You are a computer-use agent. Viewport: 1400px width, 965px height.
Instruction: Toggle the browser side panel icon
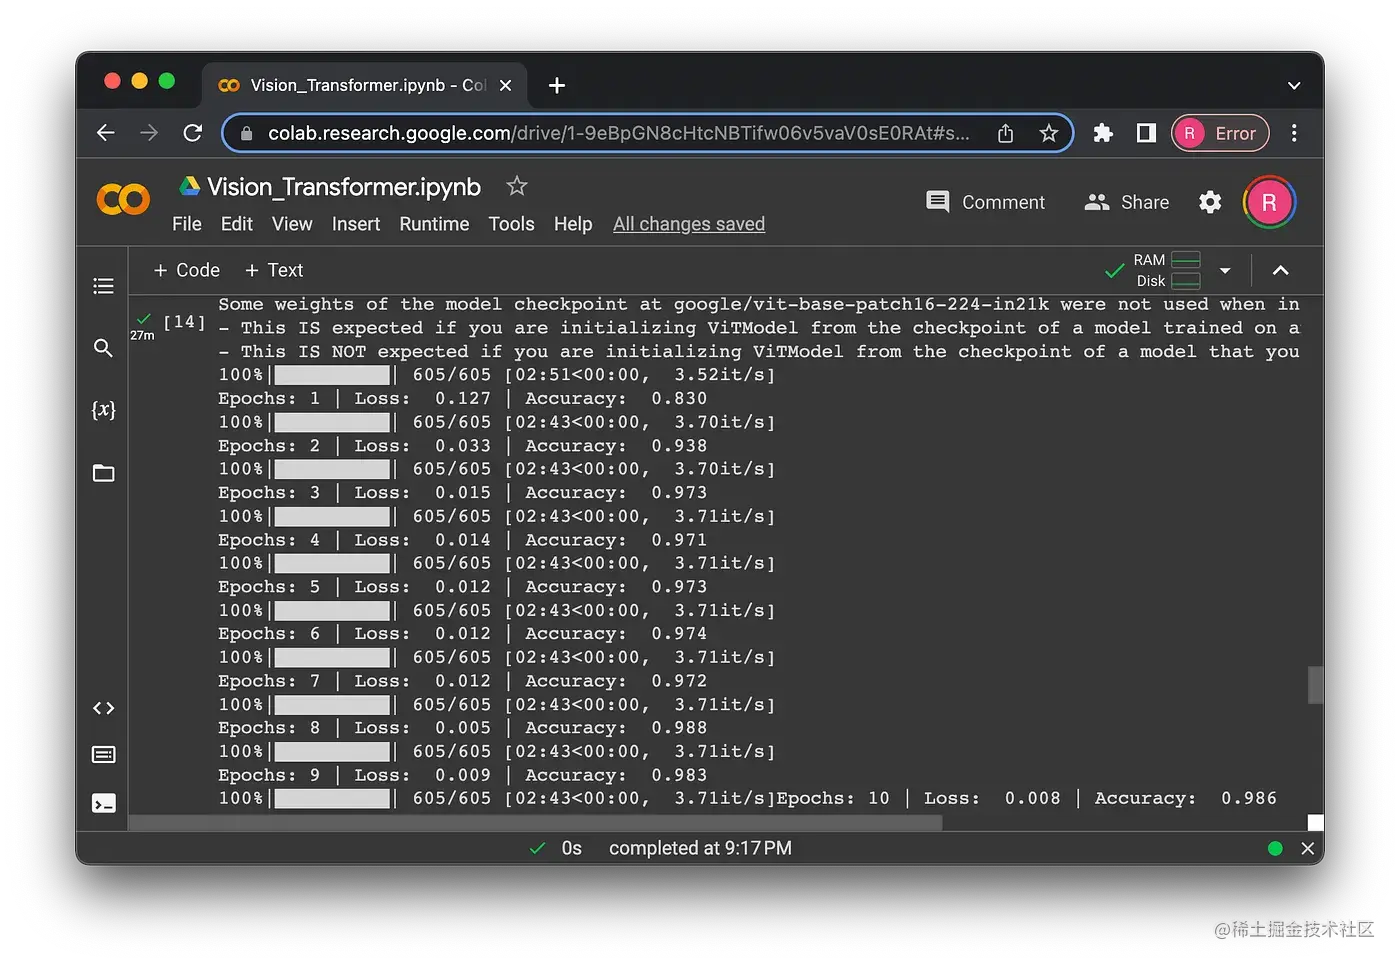coord(1146,133)
